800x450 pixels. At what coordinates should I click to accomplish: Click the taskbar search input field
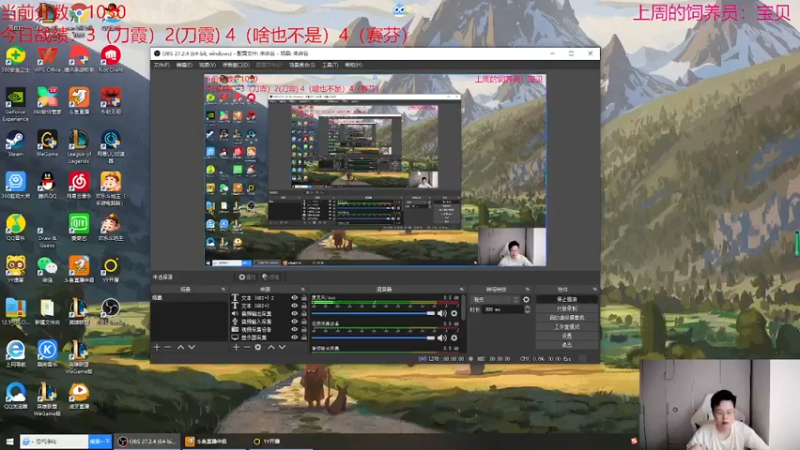(x=54, y=441)
